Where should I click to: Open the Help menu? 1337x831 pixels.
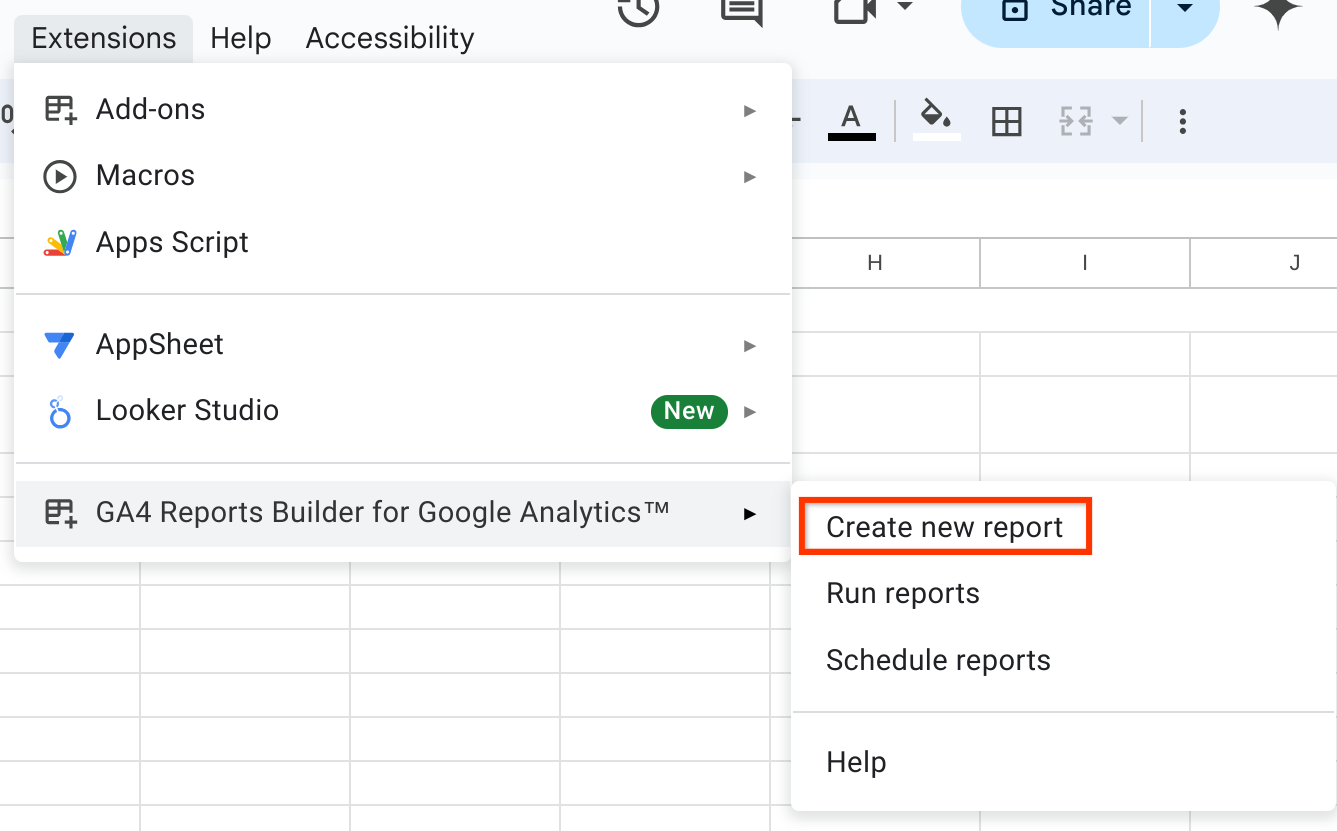pyautogui.click(x=240, y=38)
